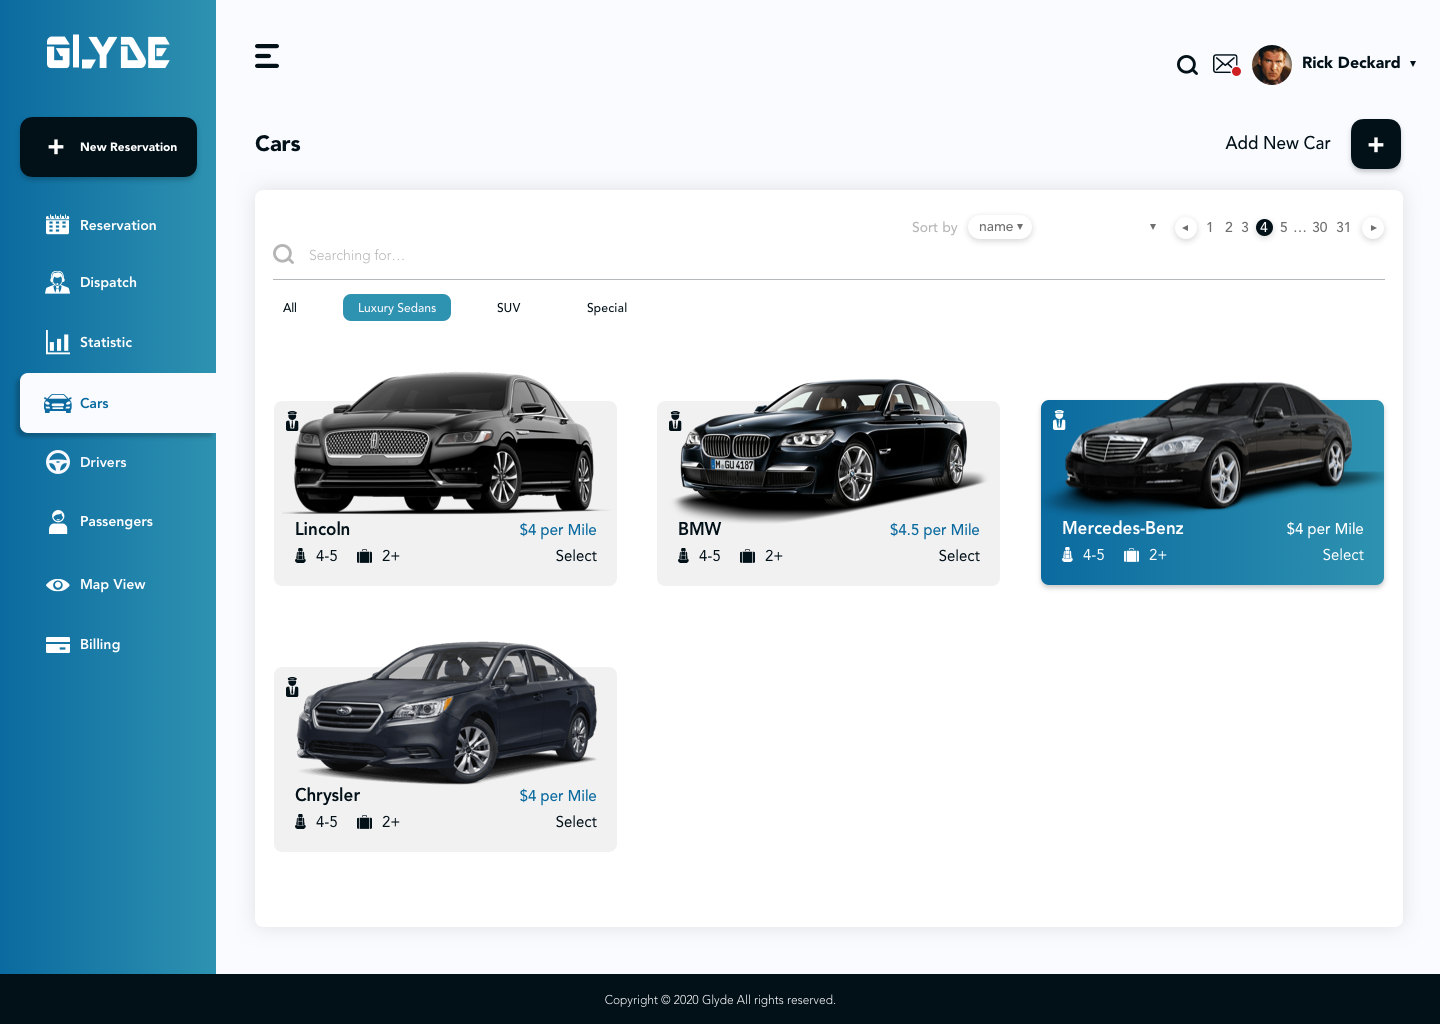Open Billing in the sidebar
1440x1024 pixels.
click(83, 644)
